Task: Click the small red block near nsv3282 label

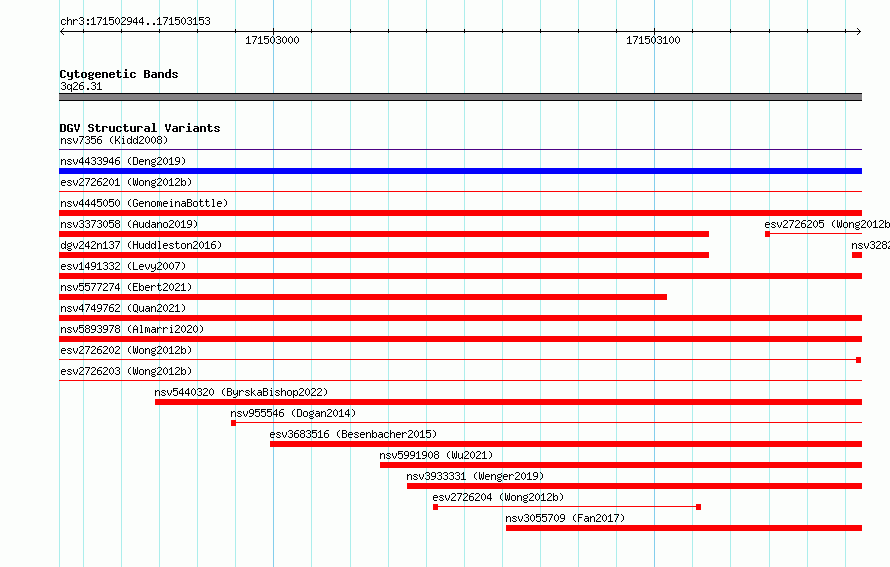Action: point(857,255)
